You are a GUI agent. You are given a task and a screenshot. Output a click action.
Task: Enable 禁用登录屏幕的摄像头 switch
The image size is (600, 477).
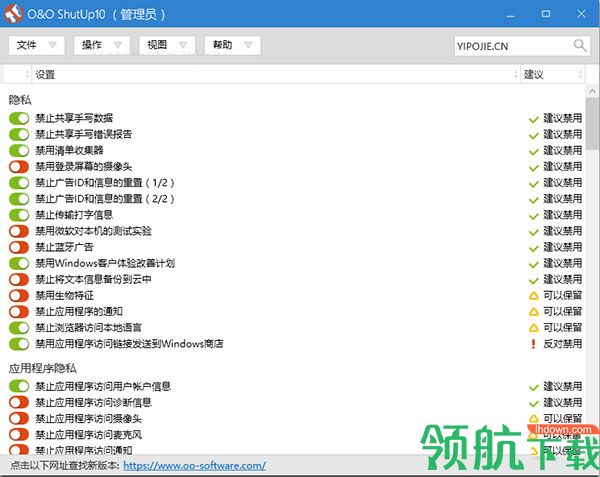click(x=19, y=166)
